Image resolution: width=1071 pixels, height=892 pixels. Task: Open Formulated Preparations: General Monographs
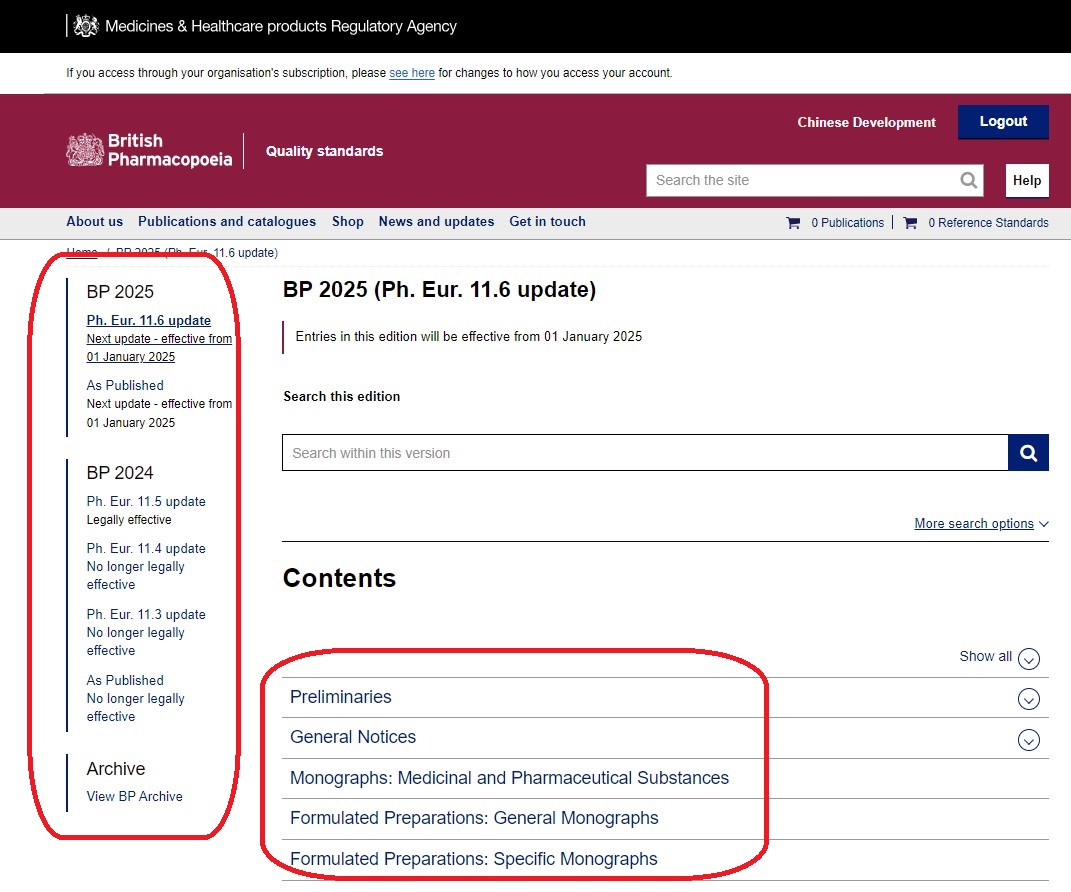[x=474, y=818]
